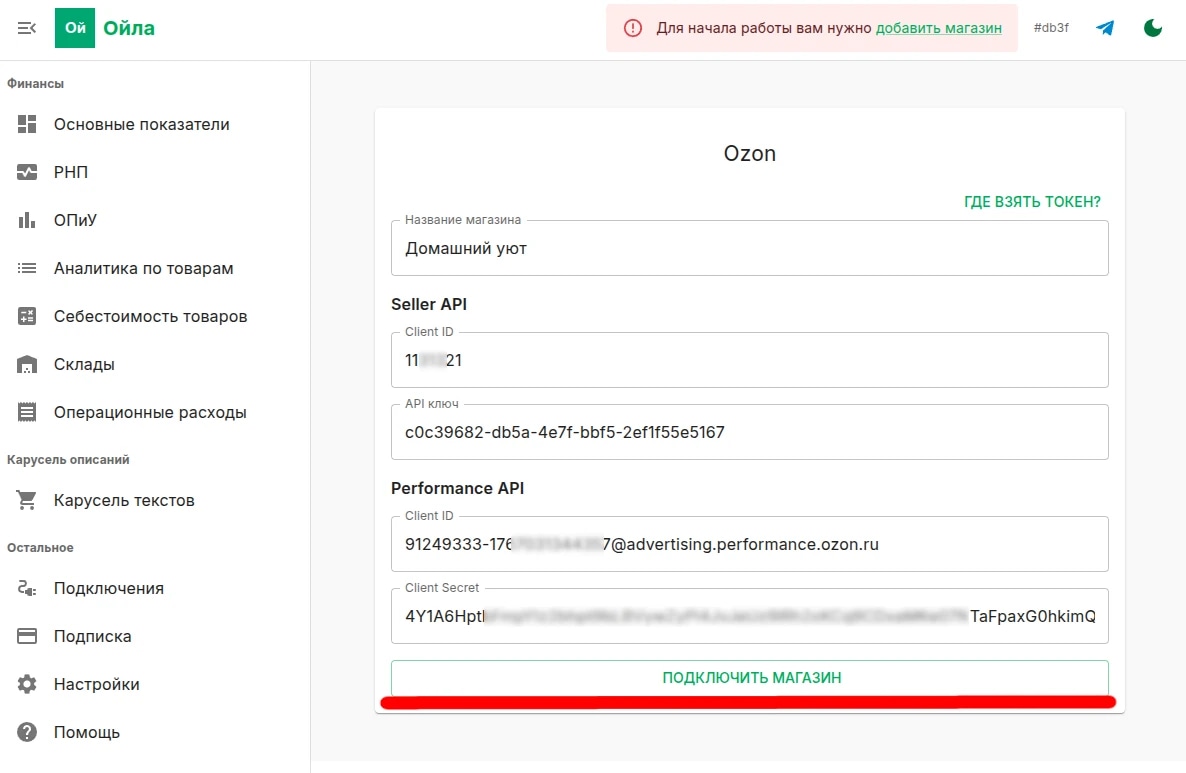Follow the добавить магазин link

[939, 28]
